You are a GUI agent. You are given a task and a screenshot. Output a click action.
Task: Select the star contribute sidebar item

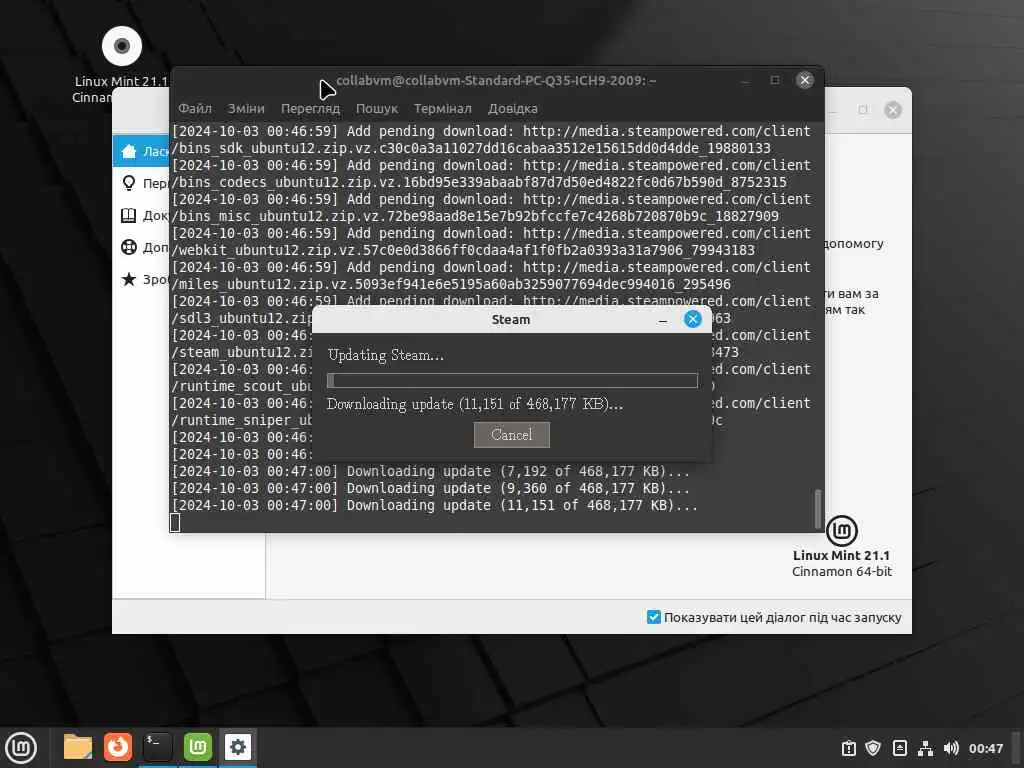pos(142,280)
